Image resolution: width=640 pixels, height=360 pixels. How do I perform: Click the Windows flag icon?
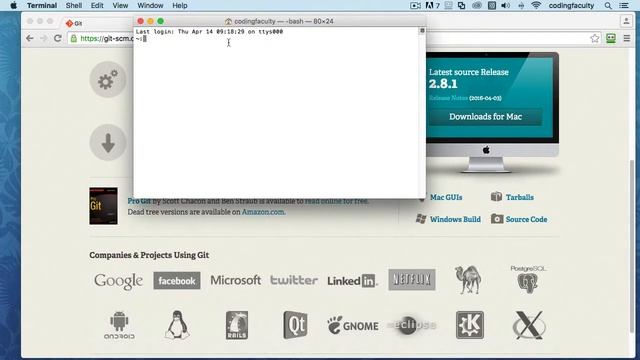pos(421,219)
